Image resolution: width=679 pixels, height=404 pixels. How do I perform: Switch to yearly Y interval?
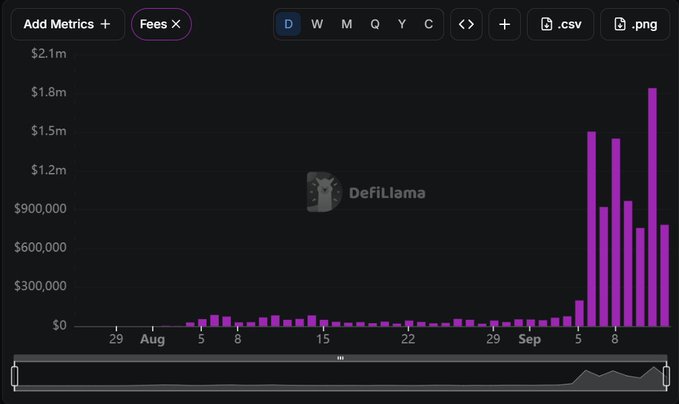click(x=402, y=24)
